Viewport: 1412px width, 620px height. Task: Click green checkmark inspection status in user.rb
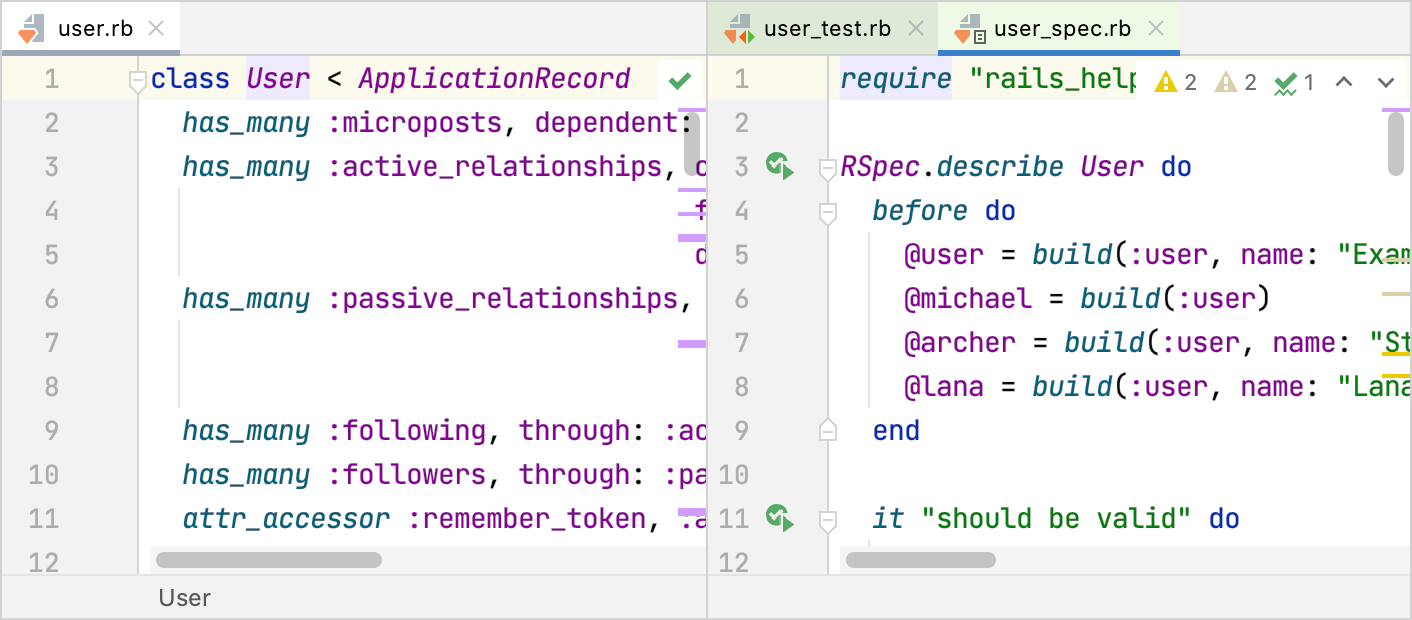pyautogui.click(x=680, y=80)
